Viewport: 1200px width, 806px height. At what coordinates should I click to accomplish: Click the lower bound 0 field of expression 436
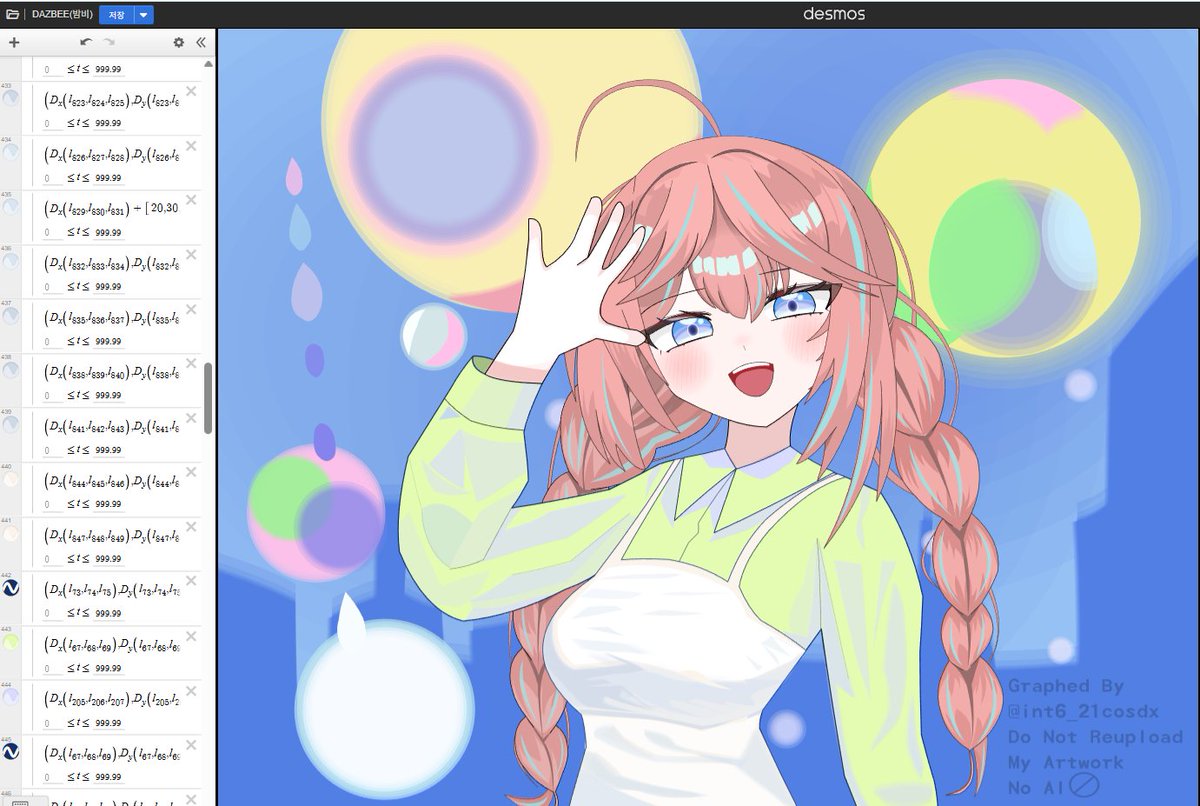(x=52, y=287)
